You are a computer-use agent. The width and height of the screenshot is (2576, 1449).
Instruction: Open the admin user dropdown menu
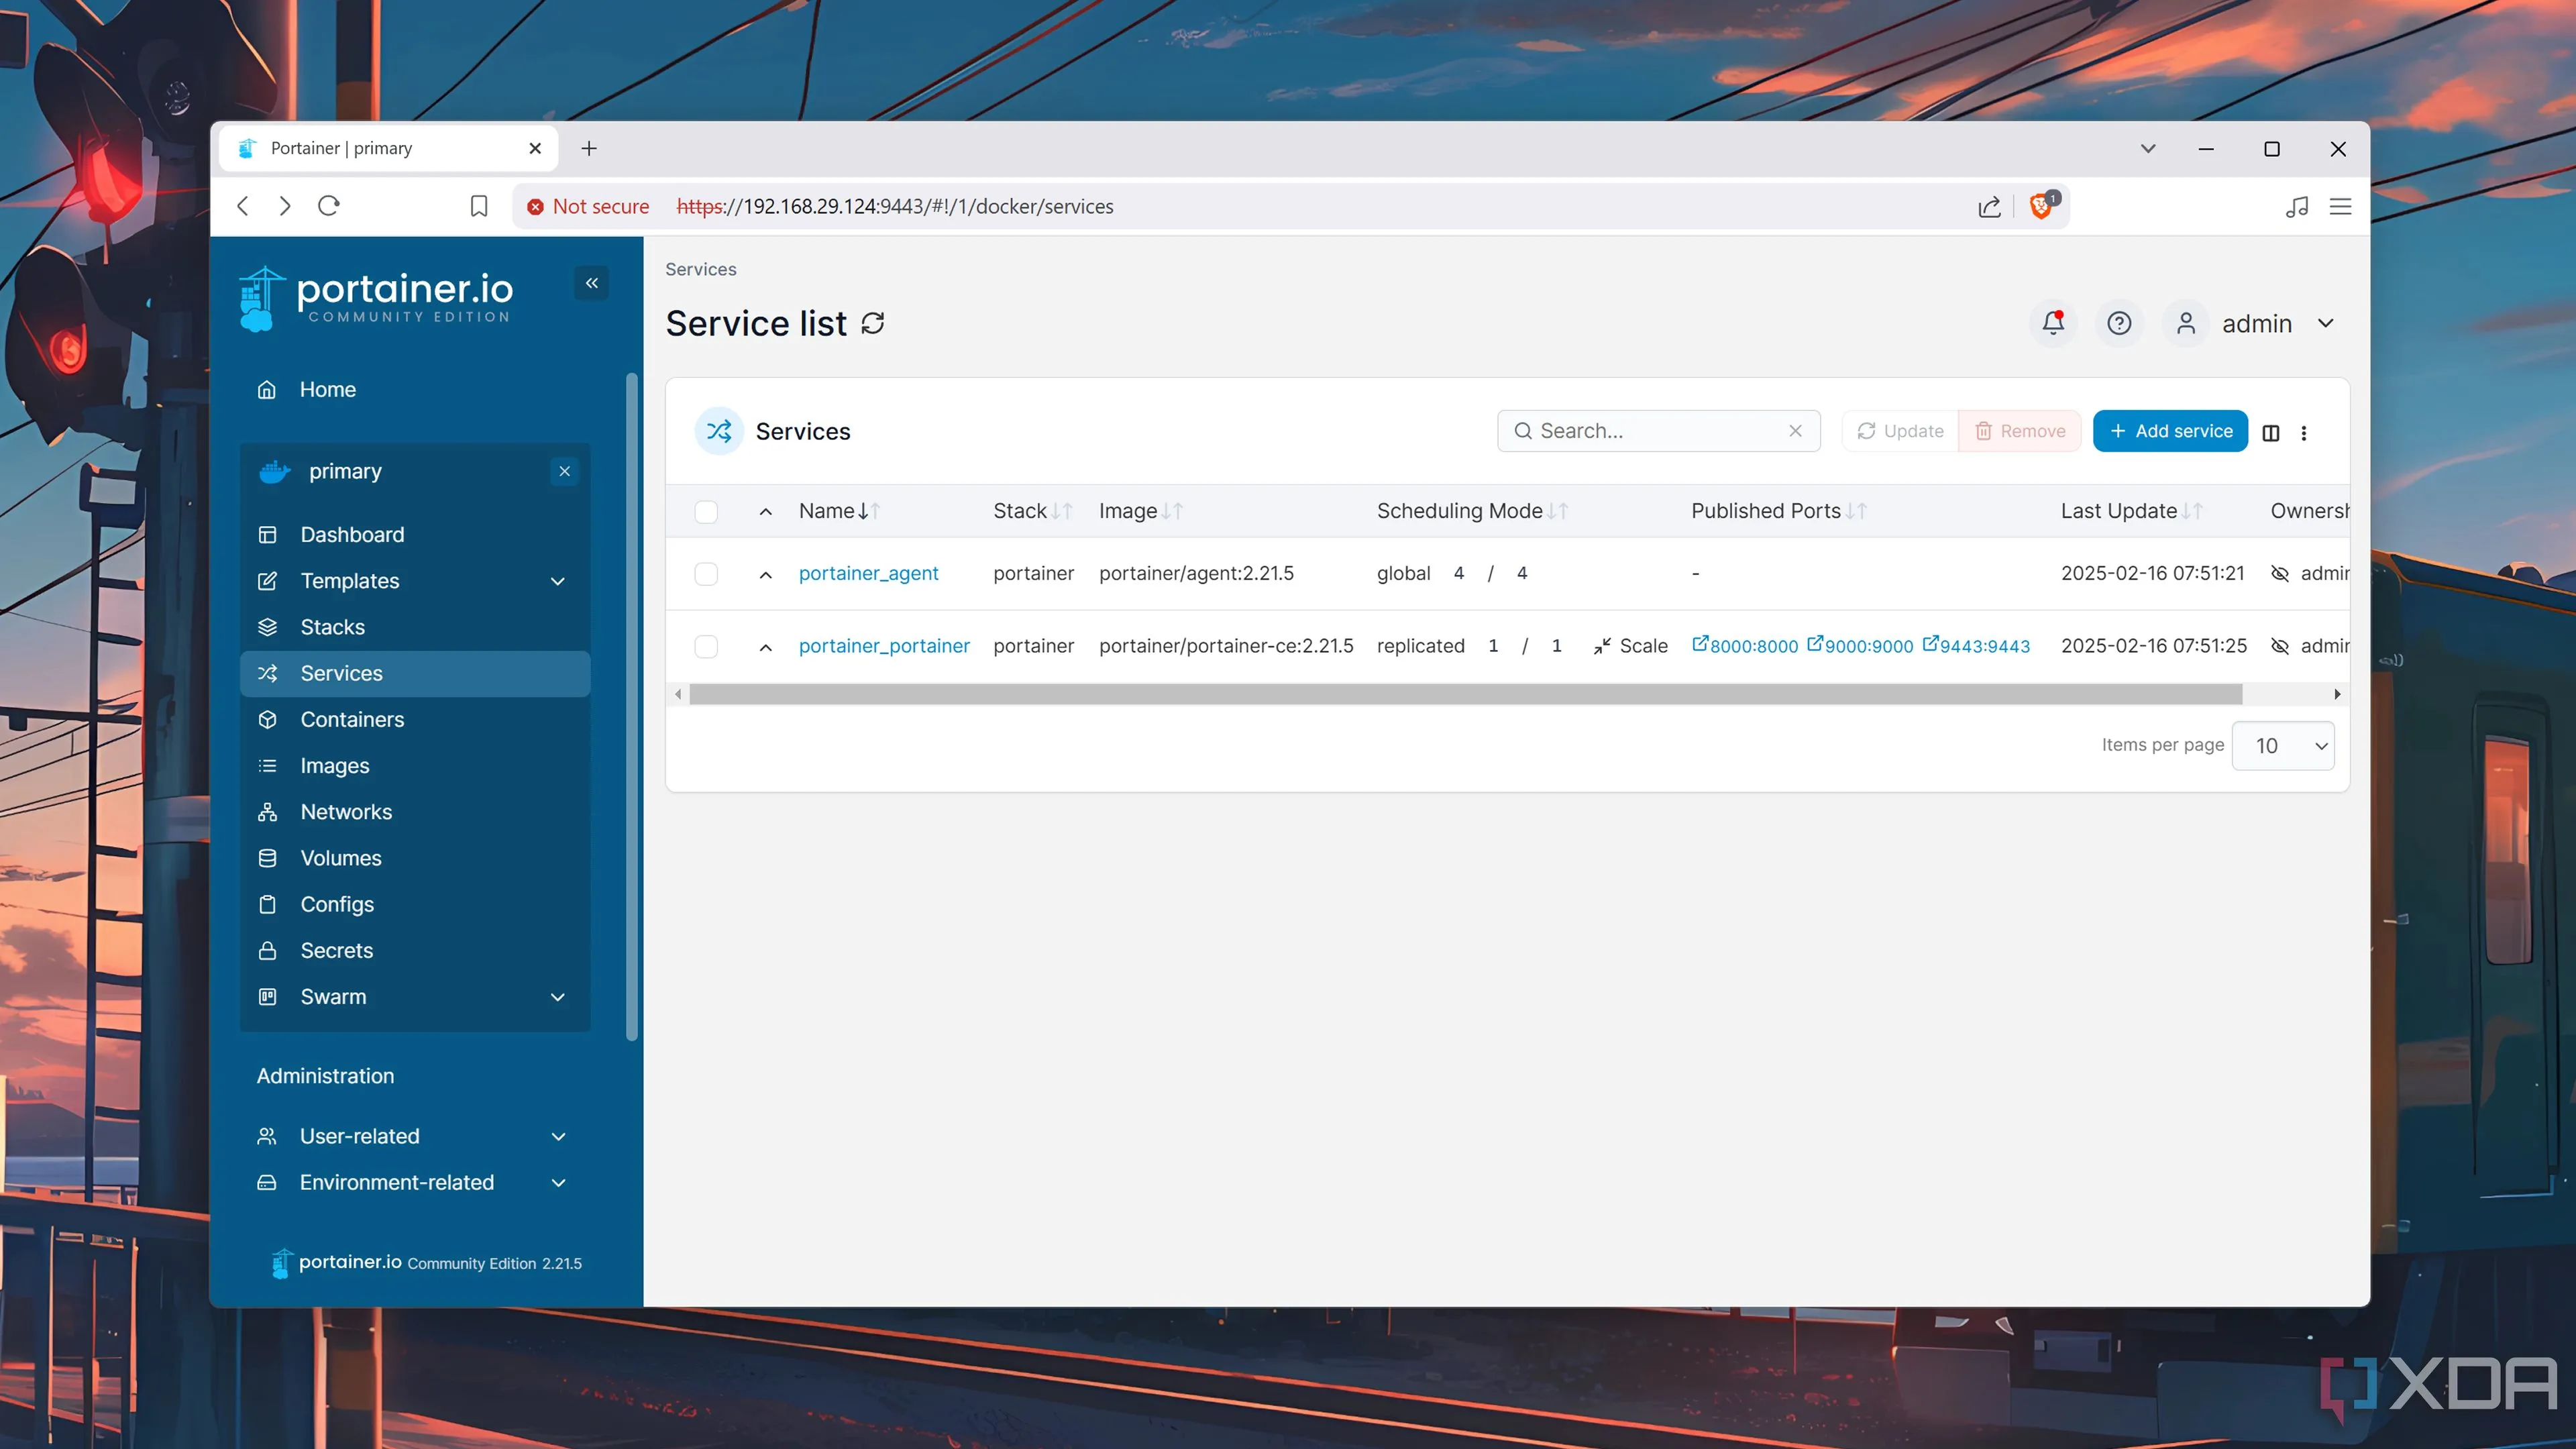tap(2325, 323)
